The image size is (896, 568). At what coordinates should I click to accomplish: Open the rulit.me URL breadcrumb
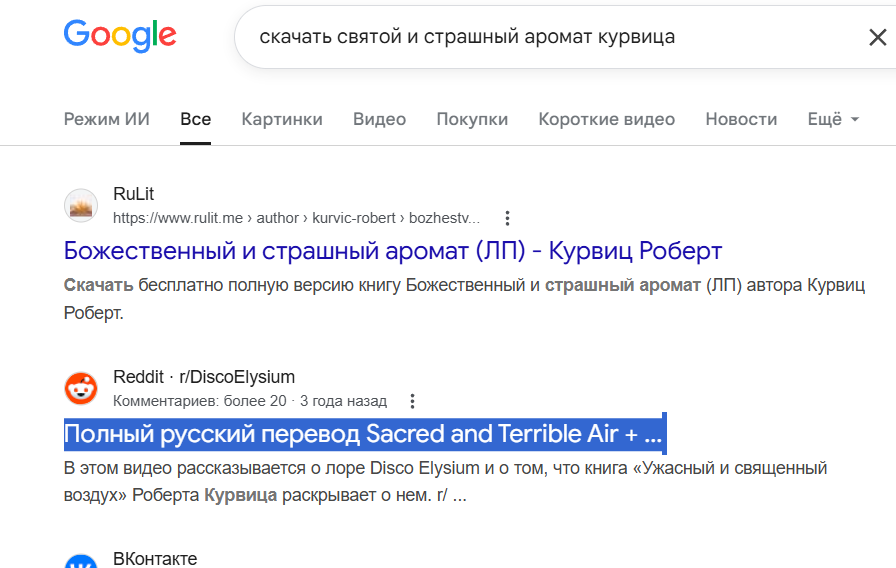coord(296,218)
